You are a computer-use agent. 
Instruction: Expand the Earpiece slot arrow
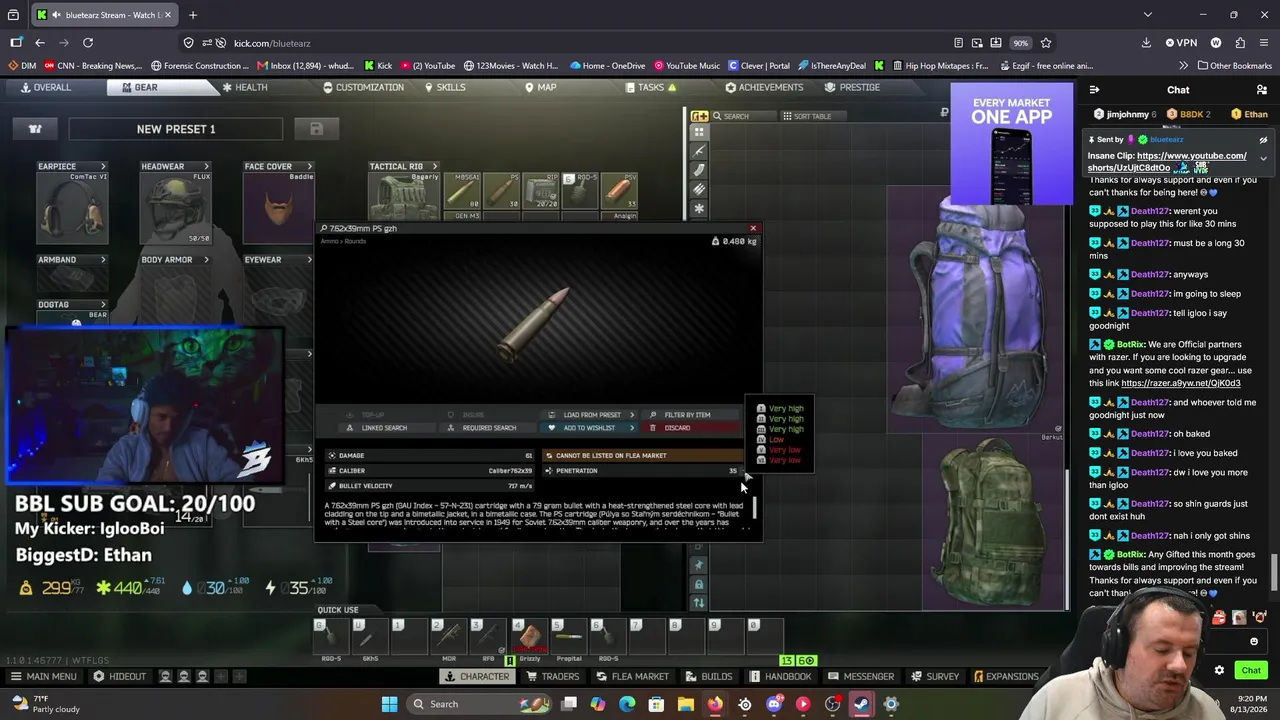pos(102,167)
